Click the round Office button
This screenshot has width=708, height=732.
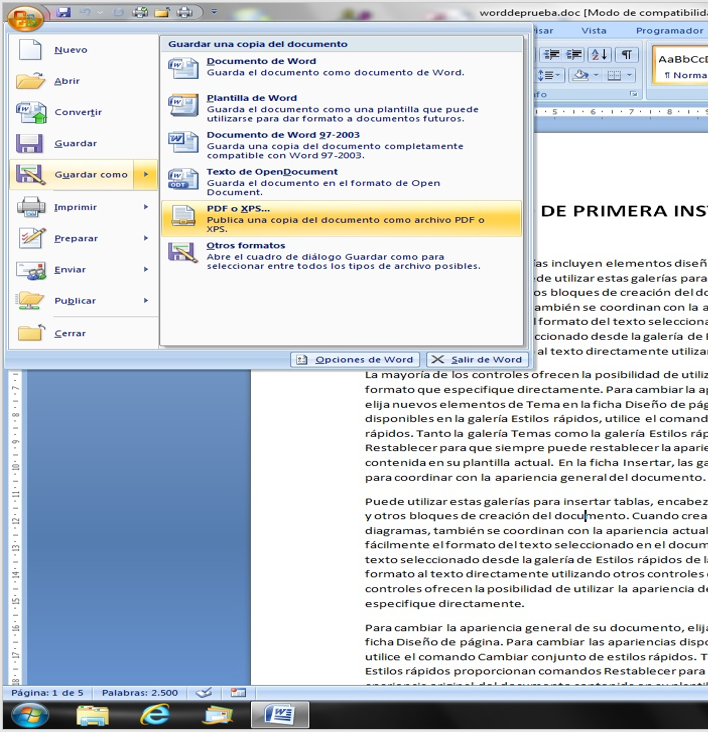pos(25,18)
